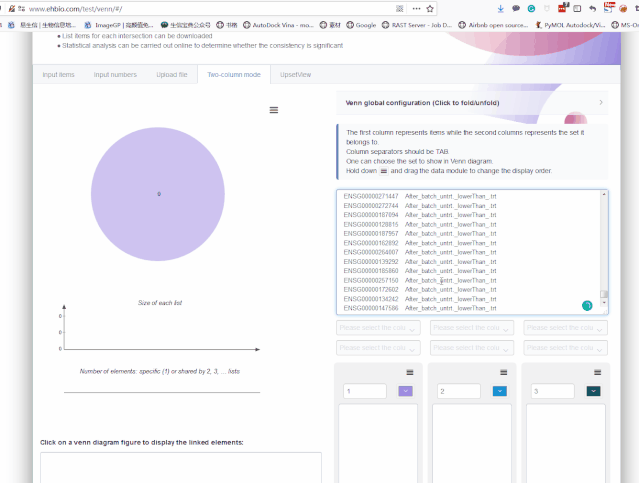The image size is (639, 483).
Task: Open the Venn chart hamburger menu
Action: [274, 110]
